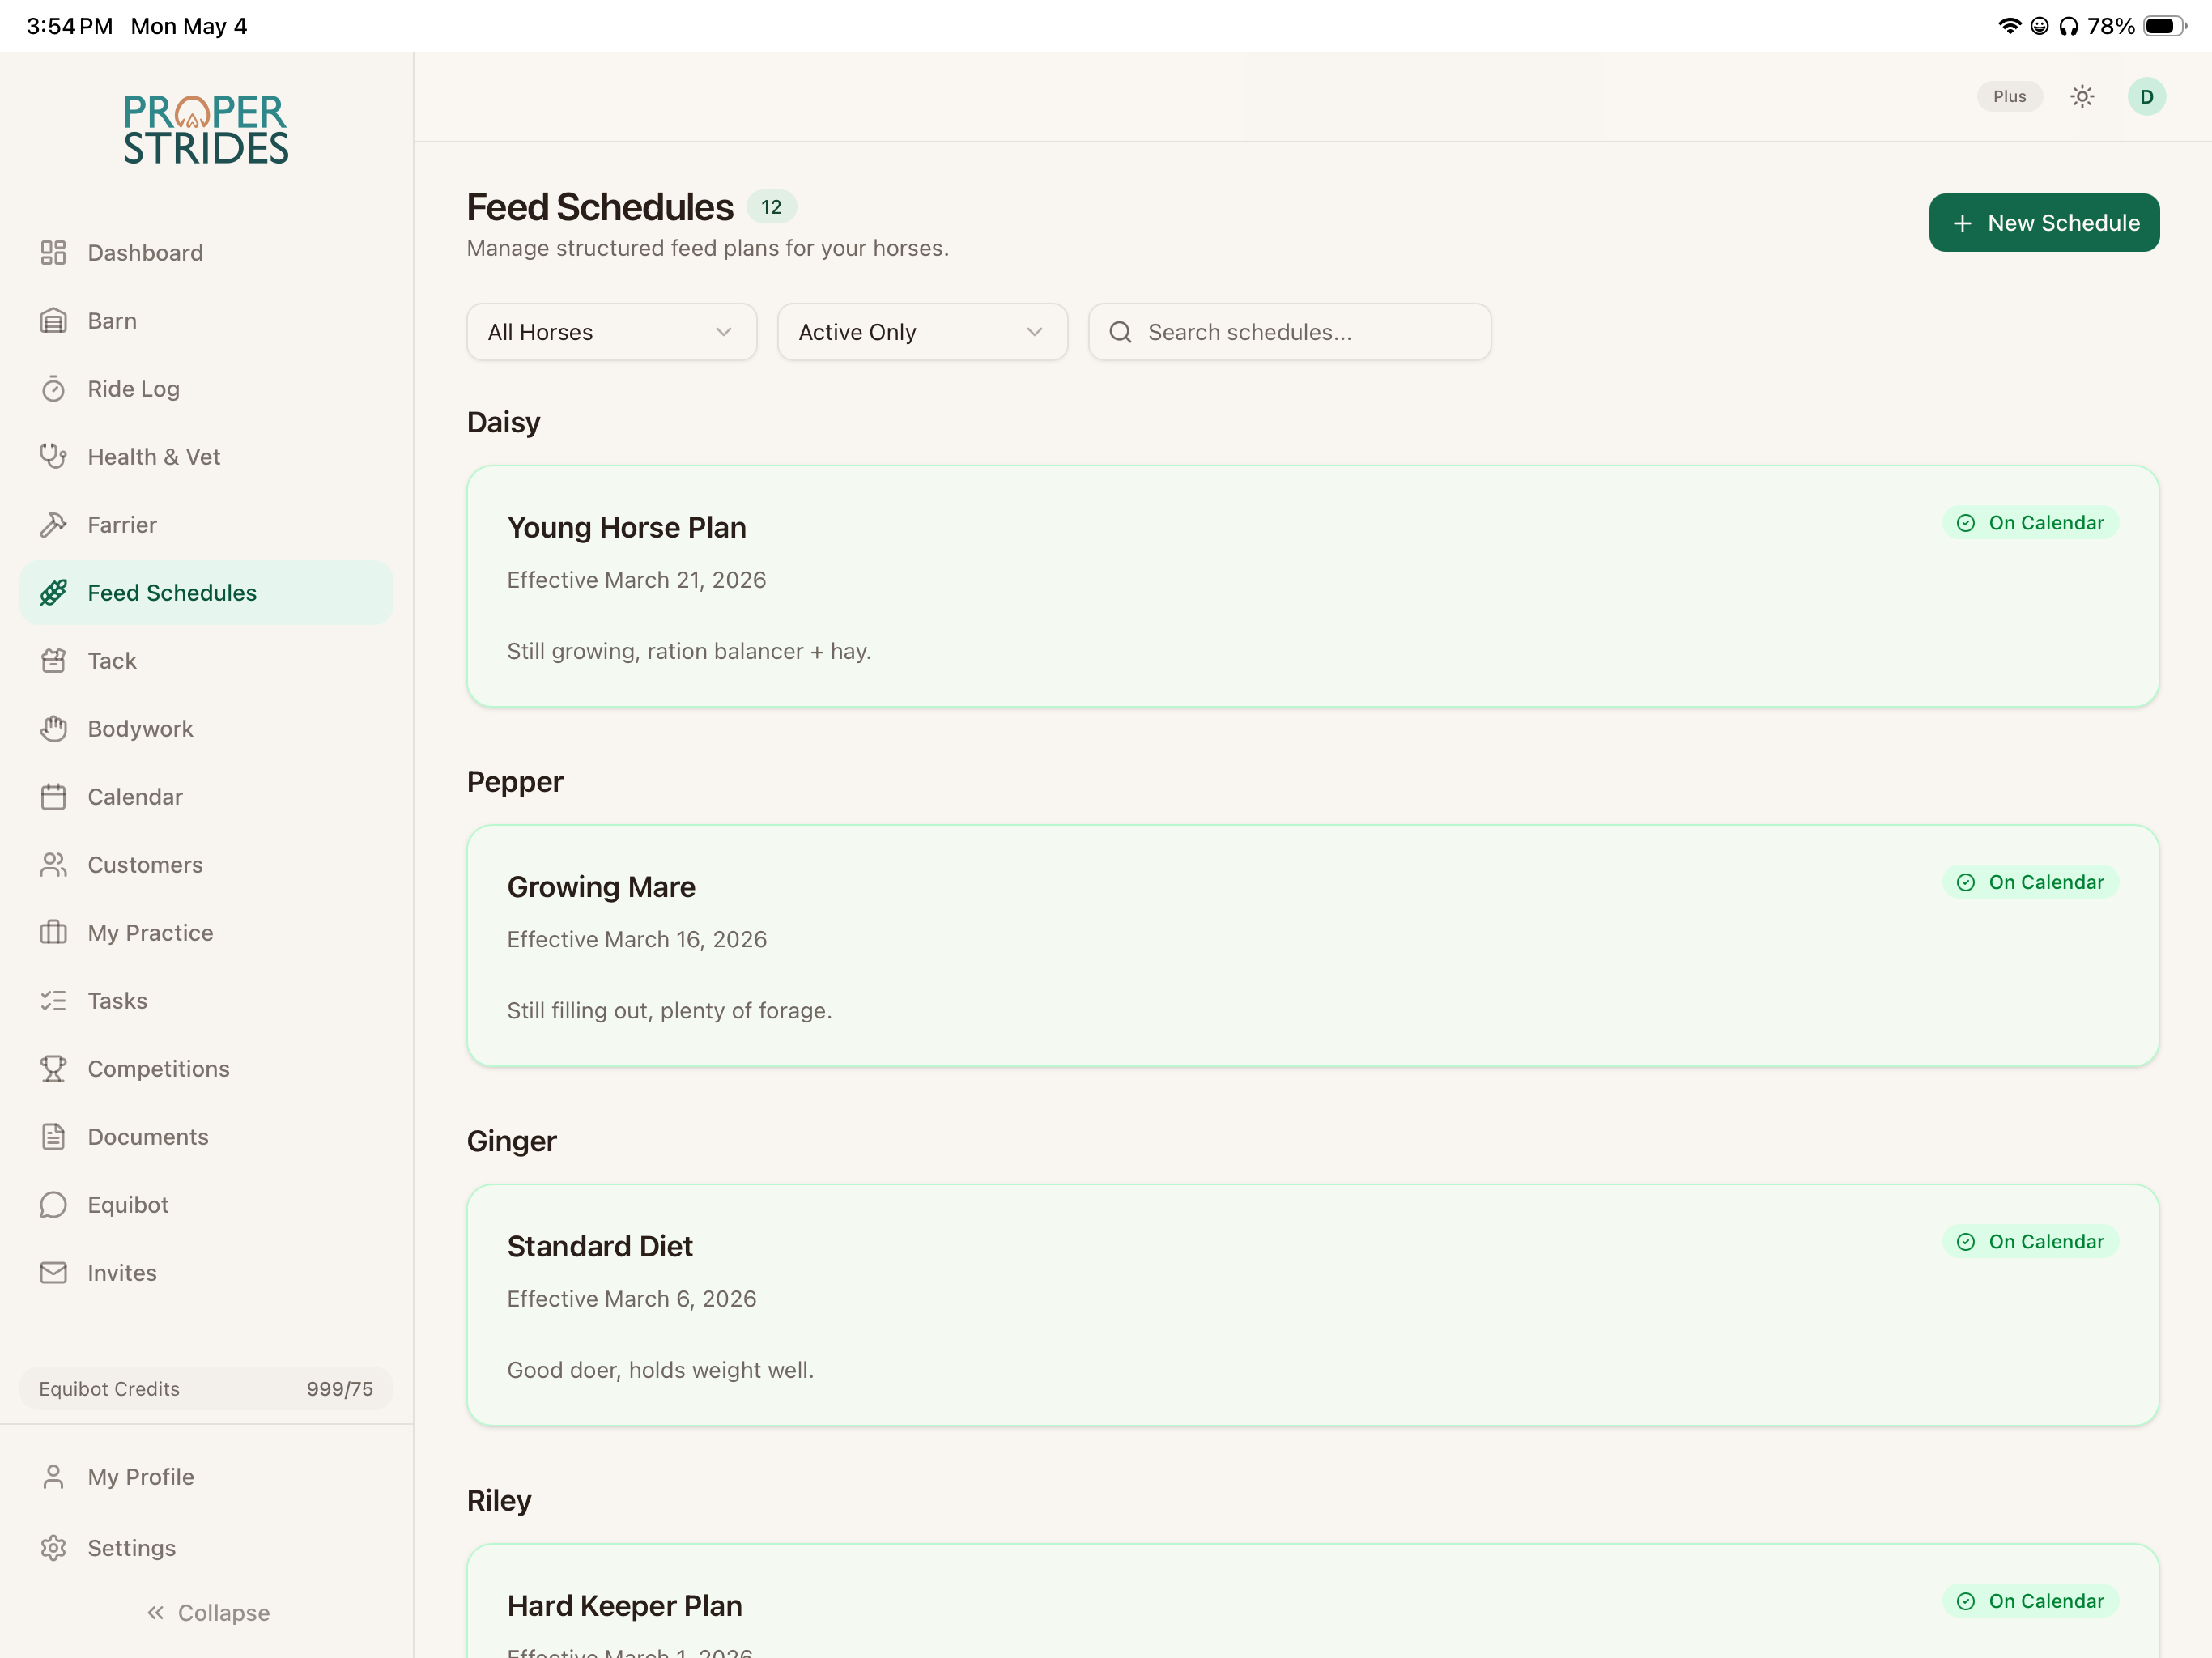Screen dimensions: 2212x1658
Task: Toggle the light/dark theme sun icon
Action: 2082,97
